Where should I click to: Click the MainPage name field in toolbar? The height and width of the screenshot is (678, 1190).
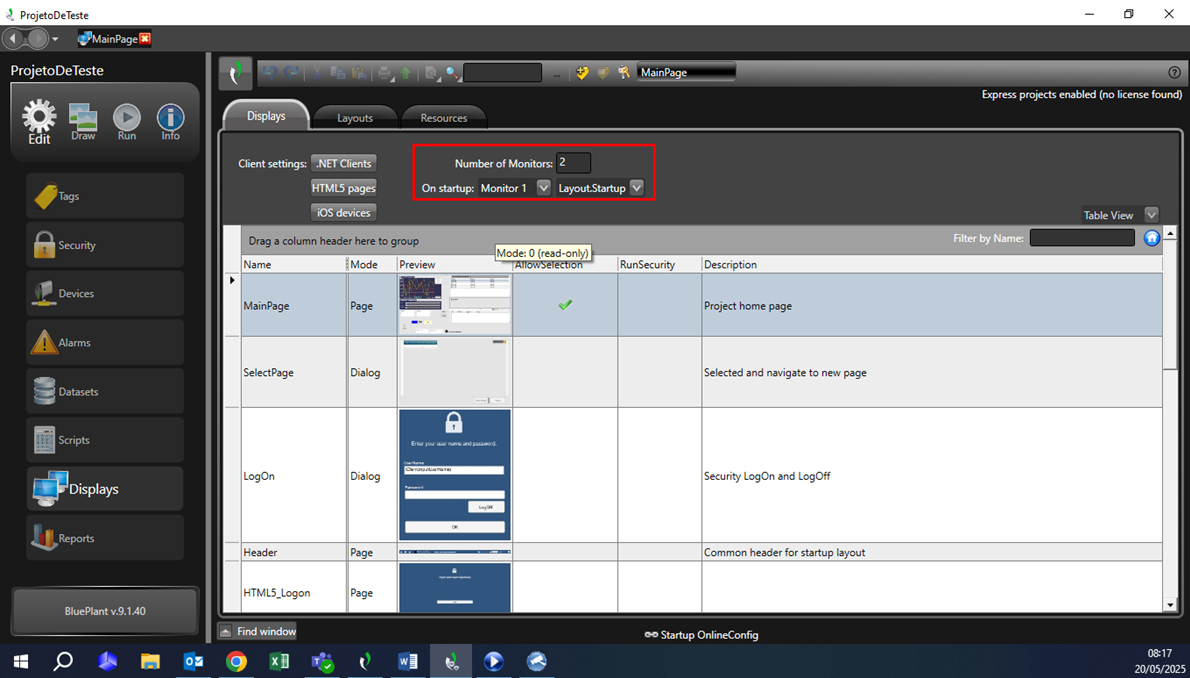tap(687, 73)
